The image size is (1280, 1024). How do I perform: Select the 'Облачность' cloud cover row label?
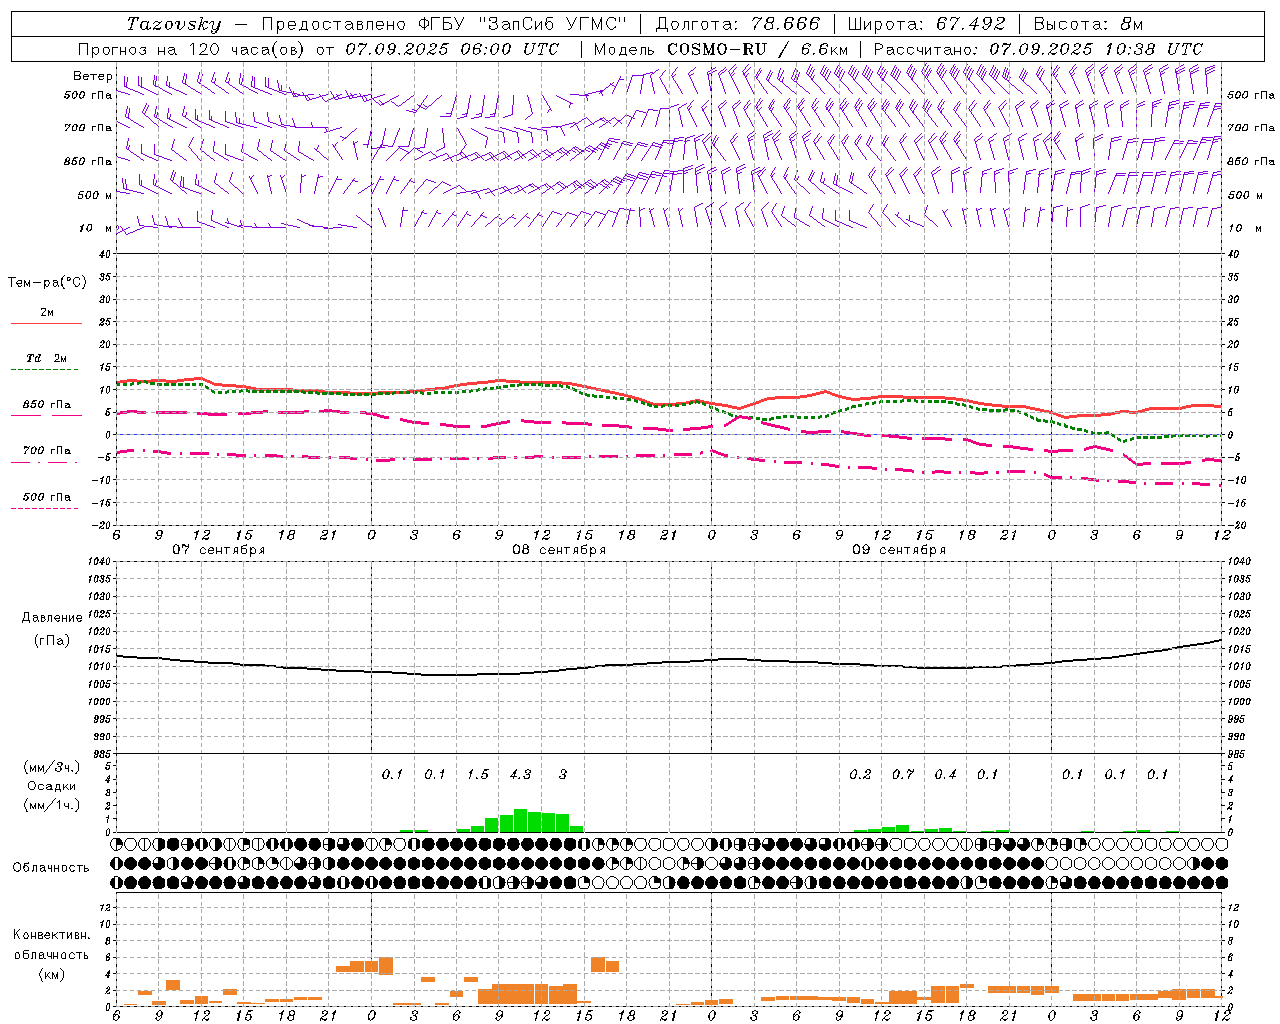(x=51, y=868)
